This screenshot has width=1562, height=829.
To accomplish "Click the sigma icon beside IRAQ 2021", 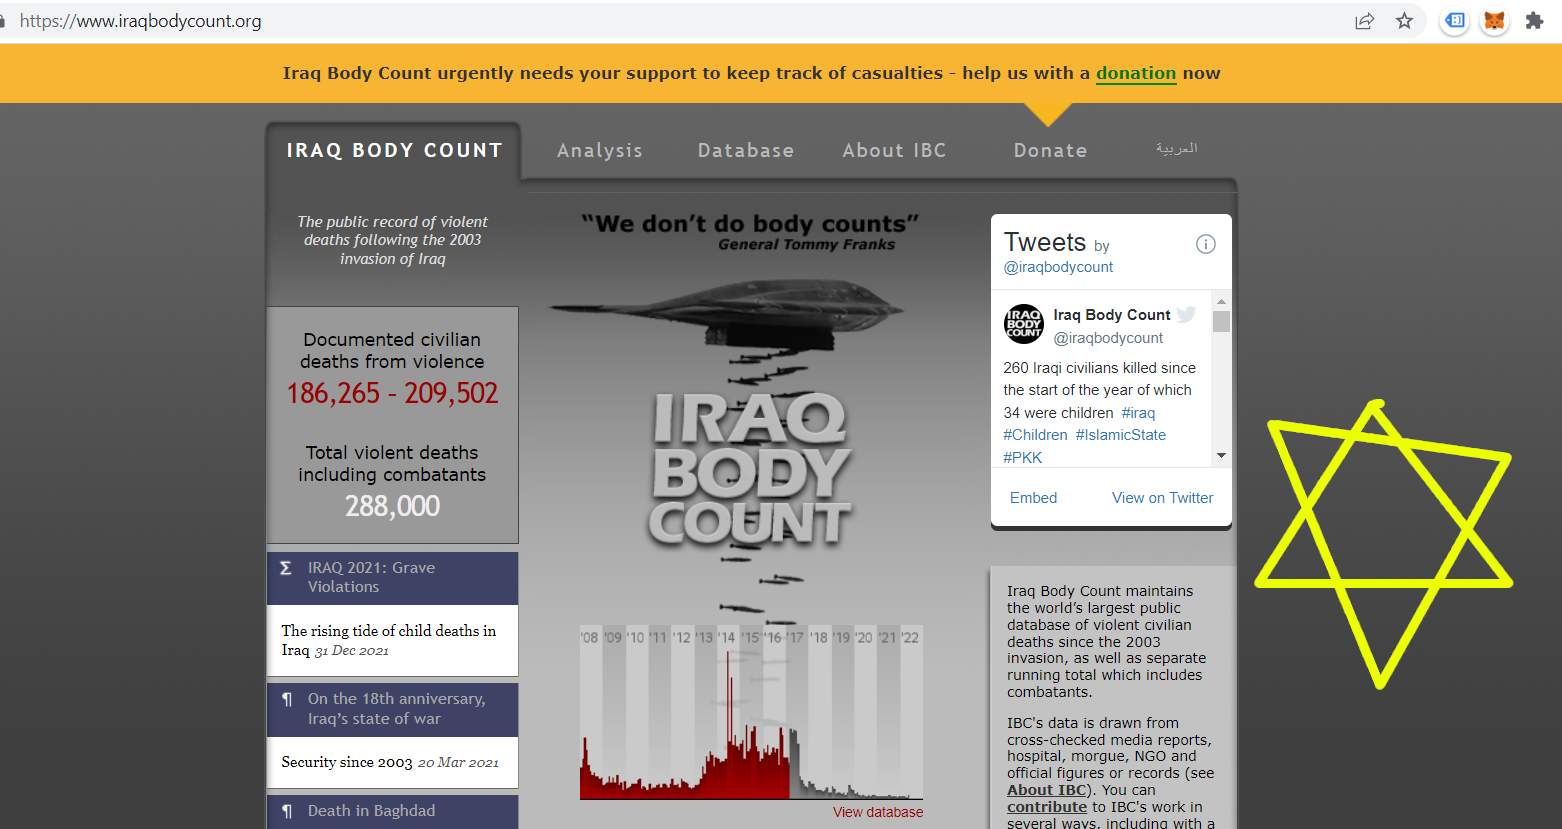I will [286, 568].
